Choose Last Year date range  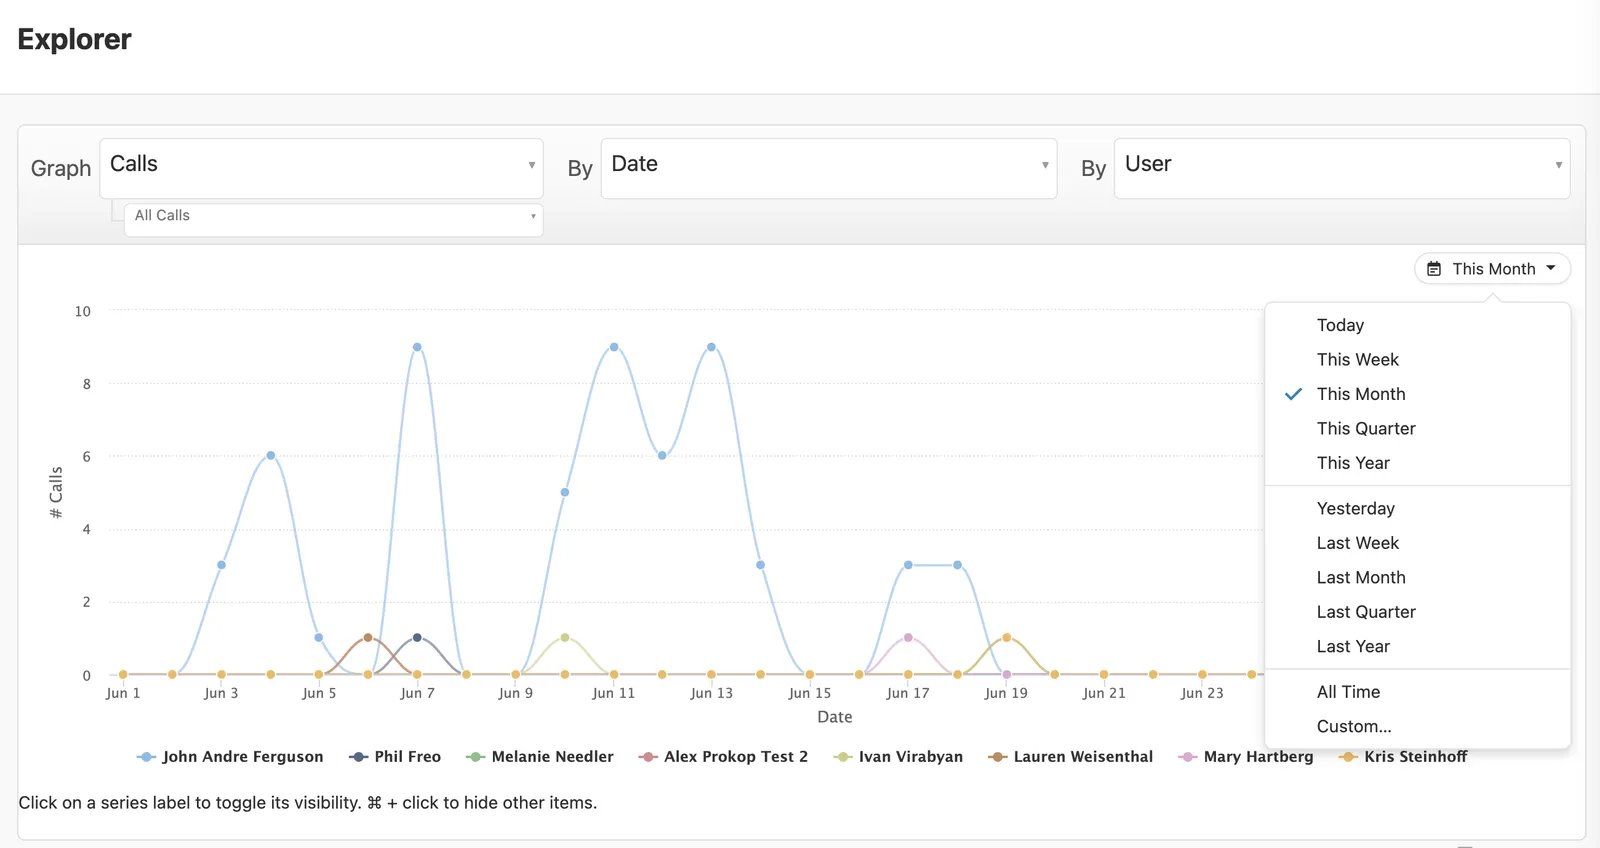(x=1418, y=646)
